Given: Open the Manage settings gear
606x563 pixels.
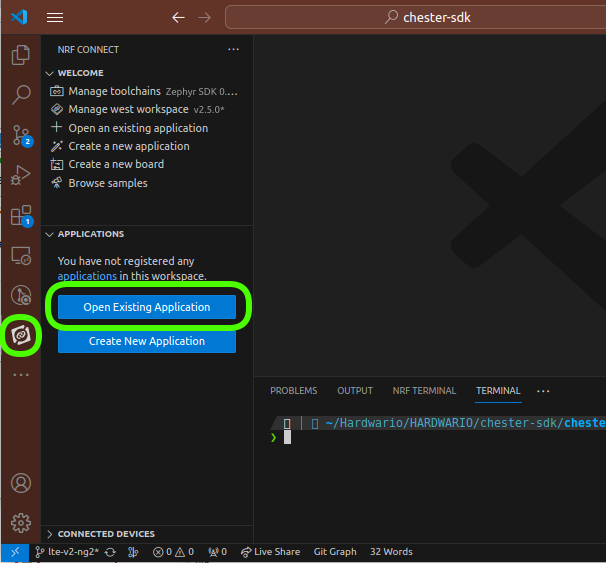Looking at the screenshot, I should coord(20,522).
